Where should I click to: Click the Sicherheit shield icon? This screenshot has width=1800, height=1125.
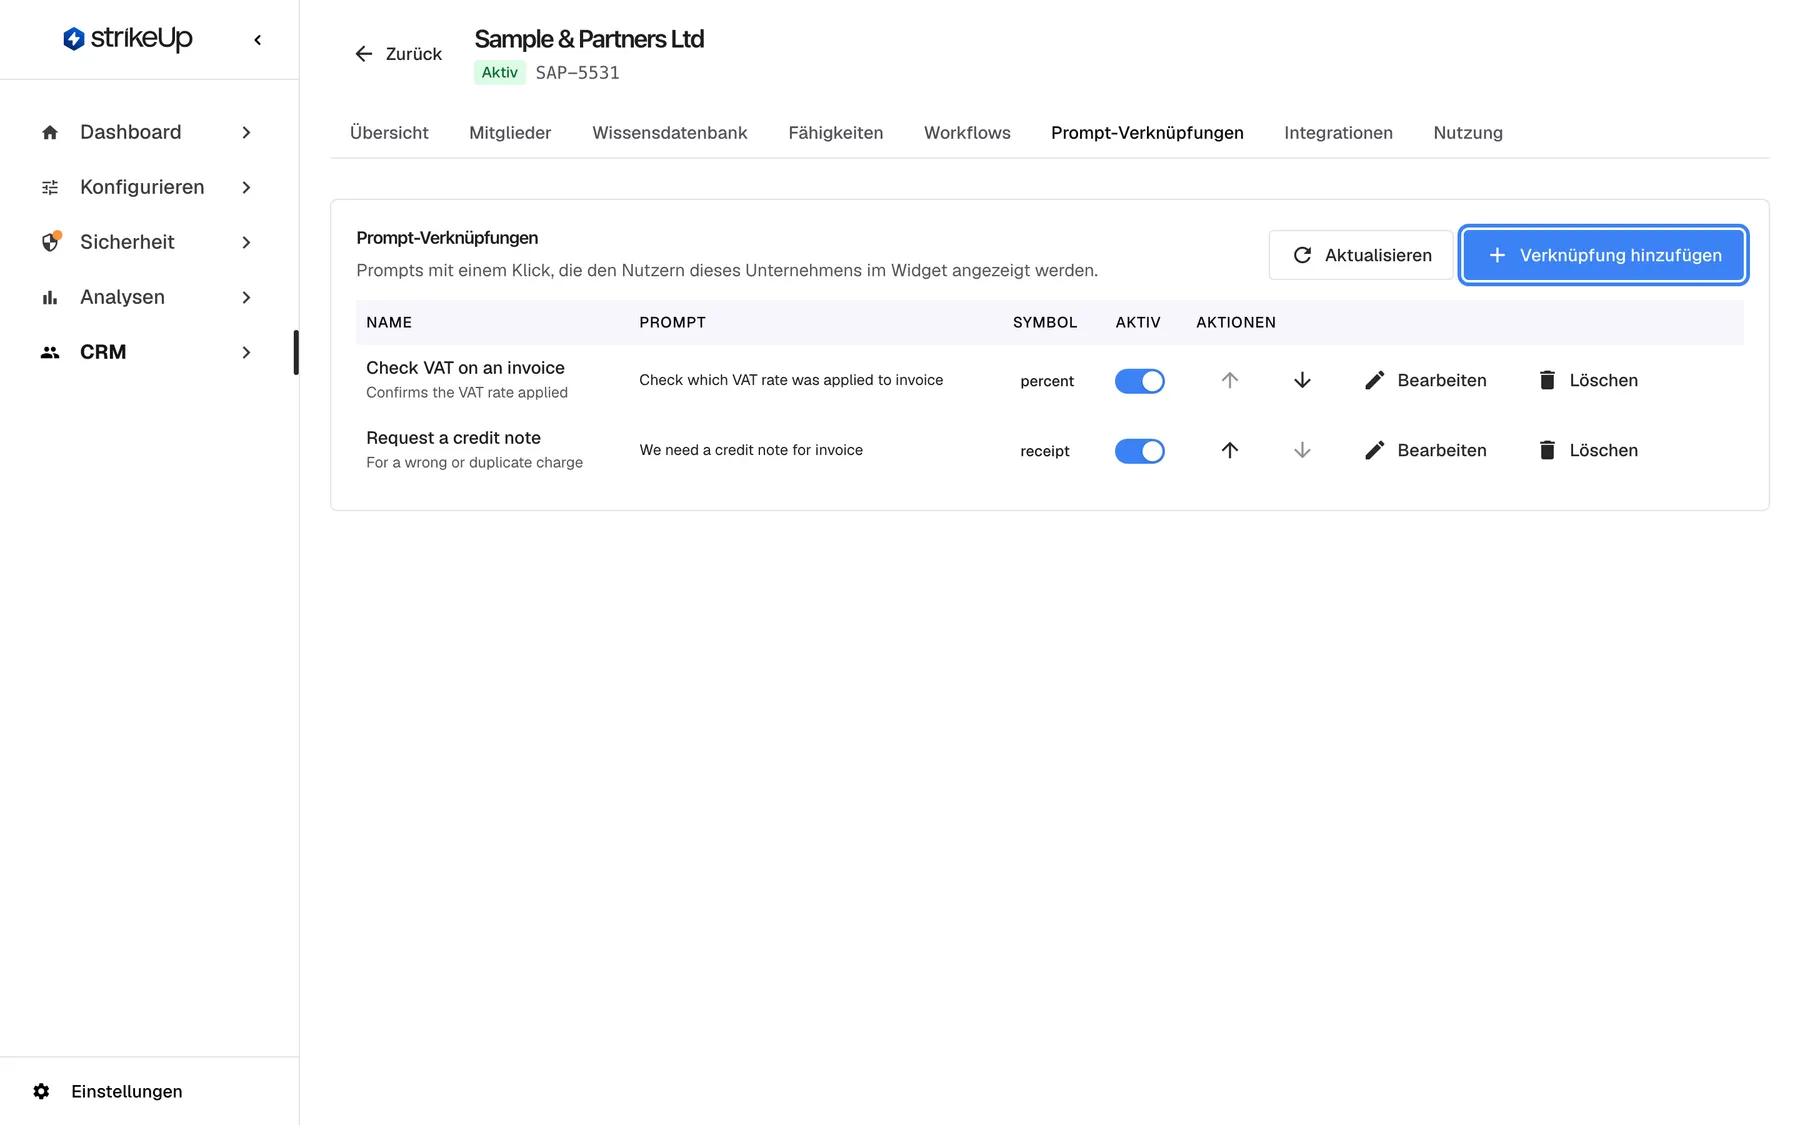50,242
